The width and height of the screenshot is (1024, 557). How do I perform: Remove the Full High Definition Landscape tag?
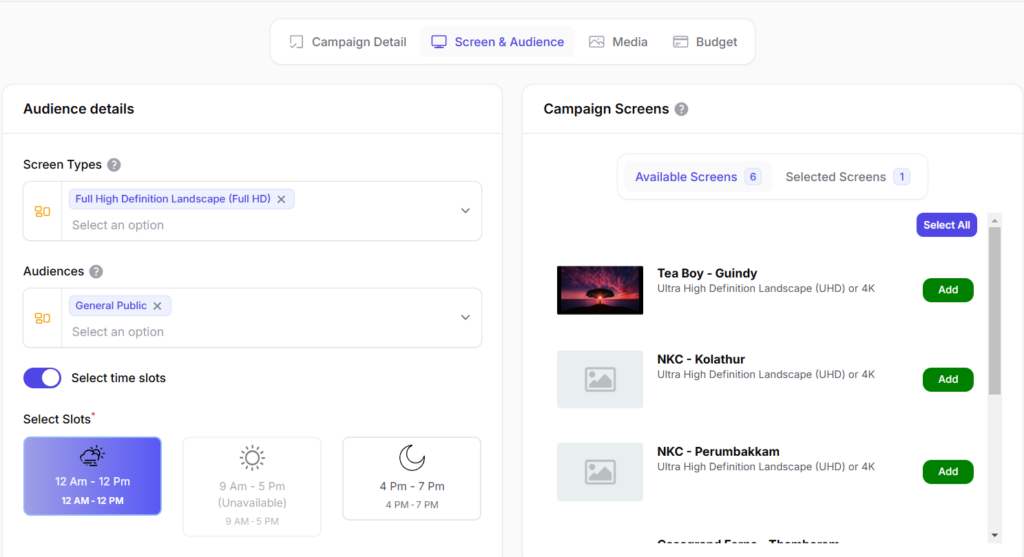281,199
